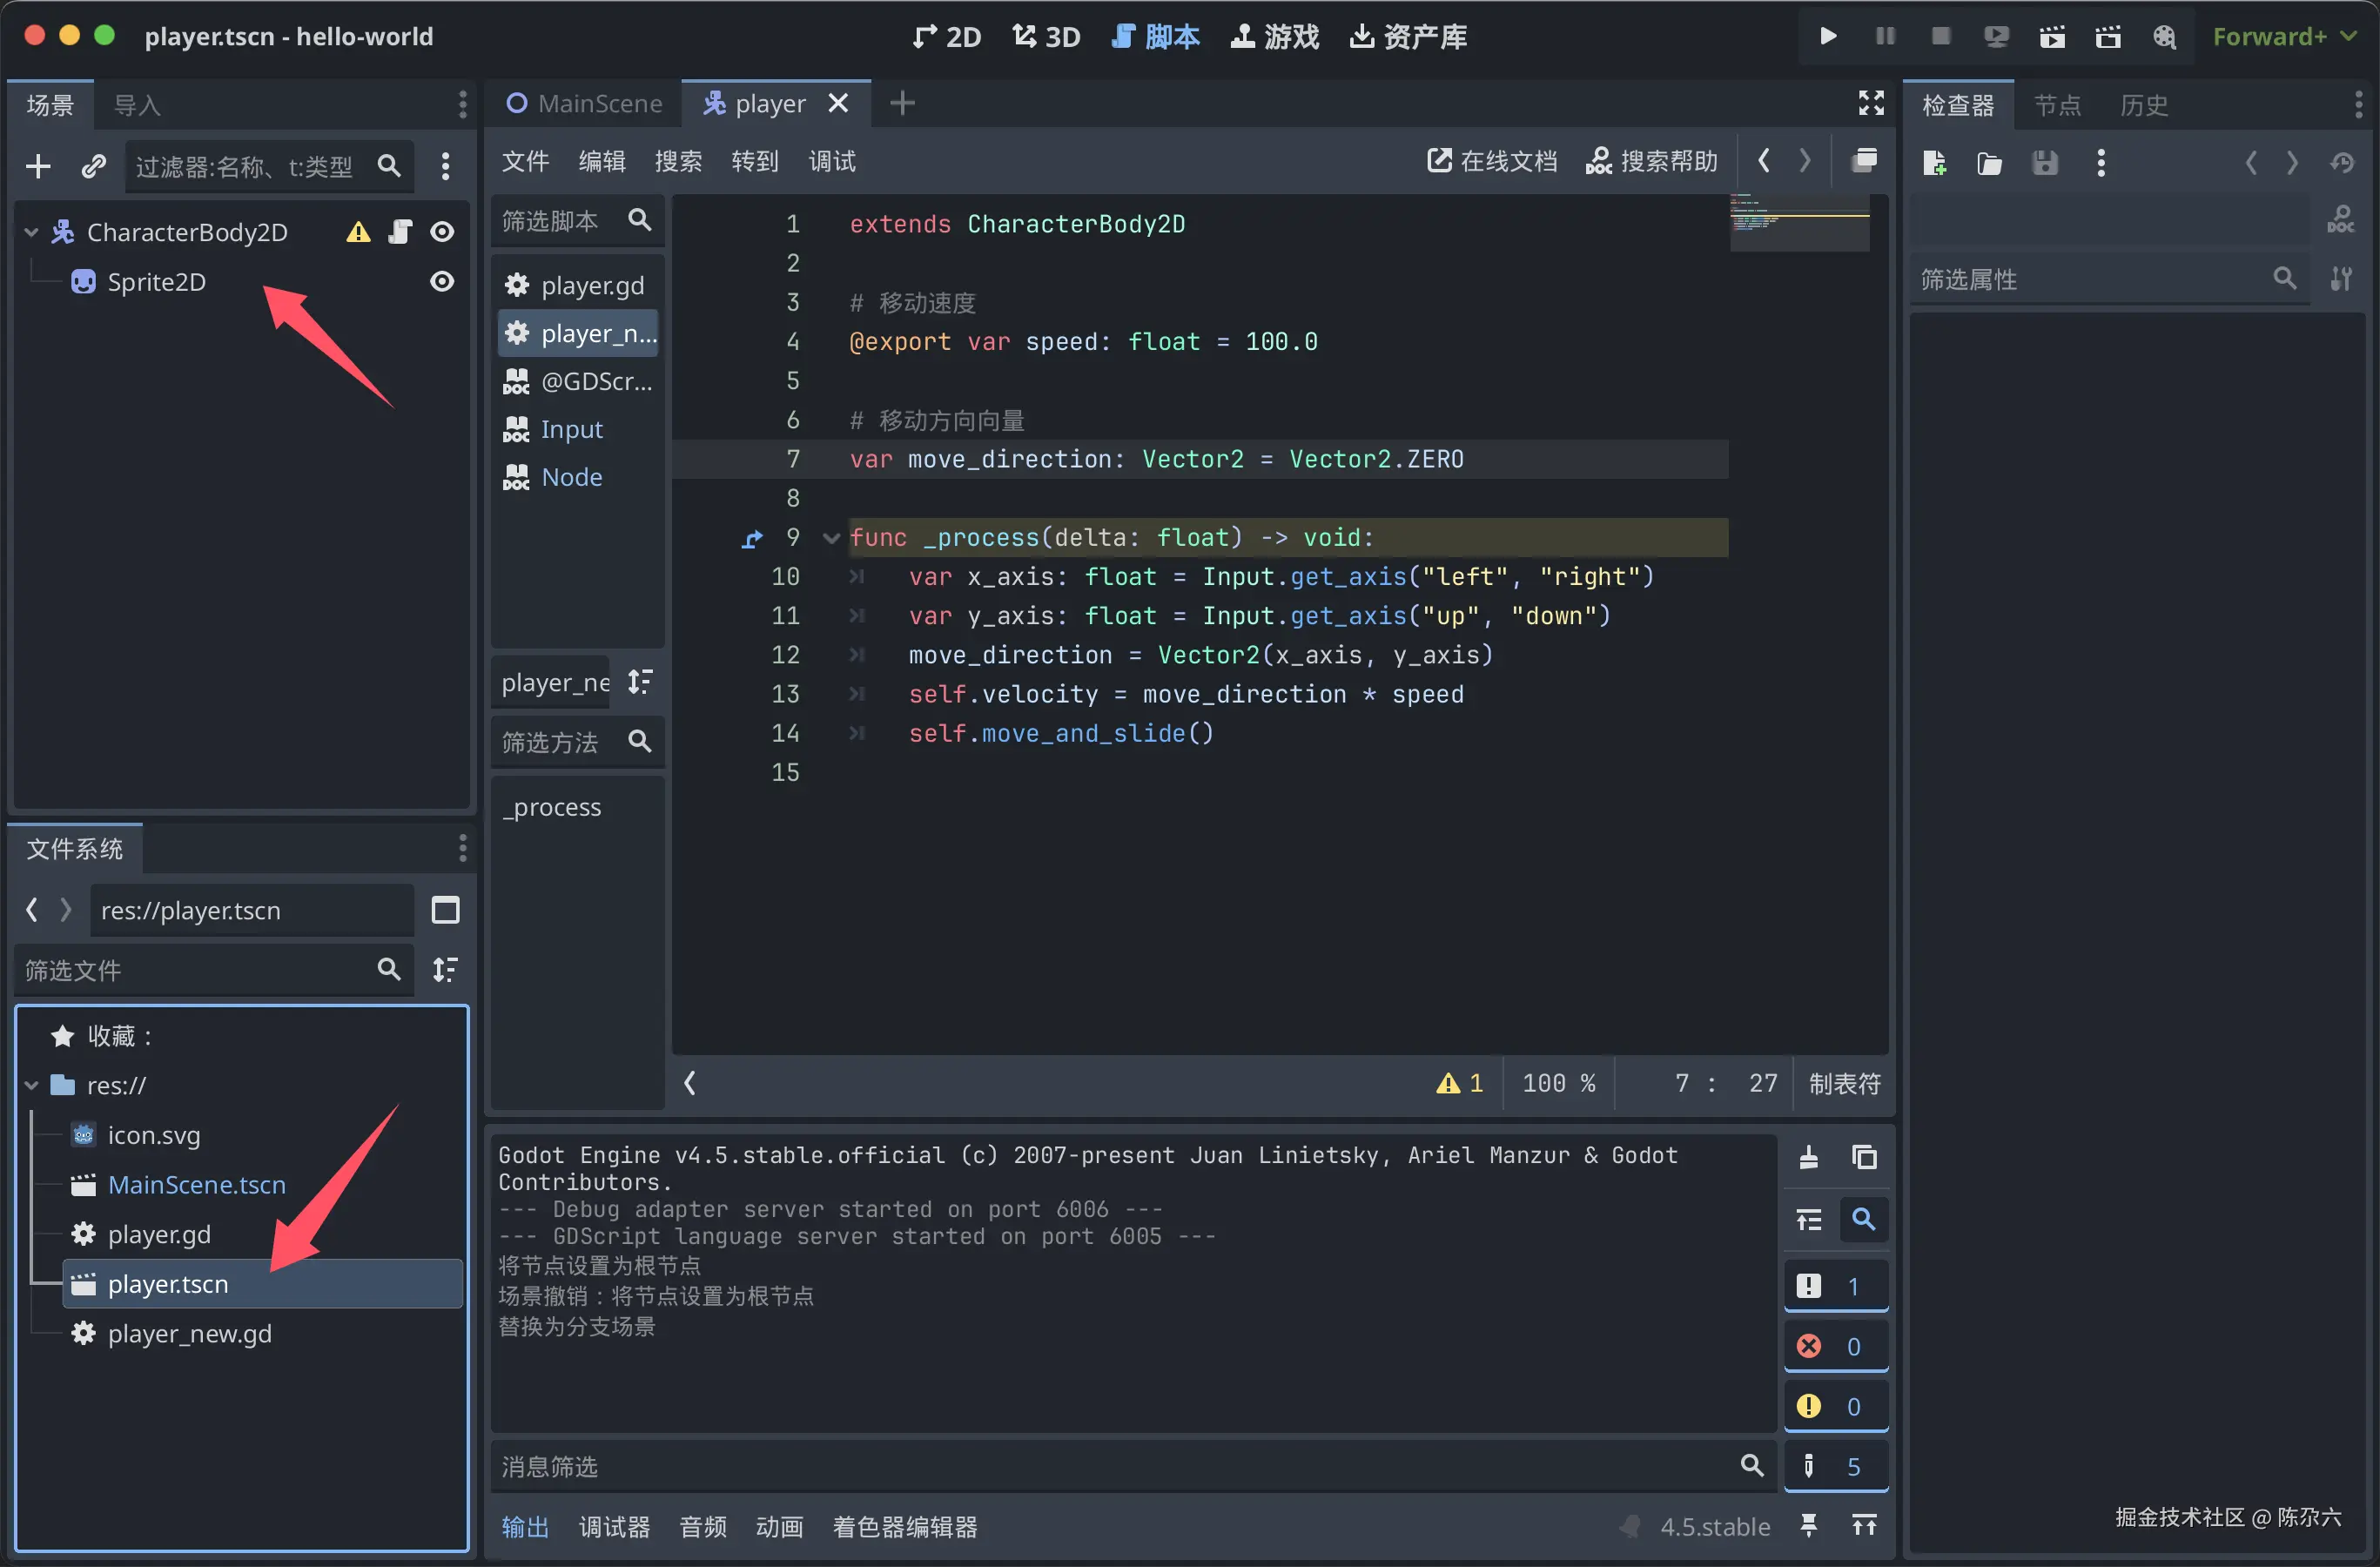This screenshot has width=2380, height=1567.
Task: Open the script attached to CharacterBody2D
Action: pos(400,232)
